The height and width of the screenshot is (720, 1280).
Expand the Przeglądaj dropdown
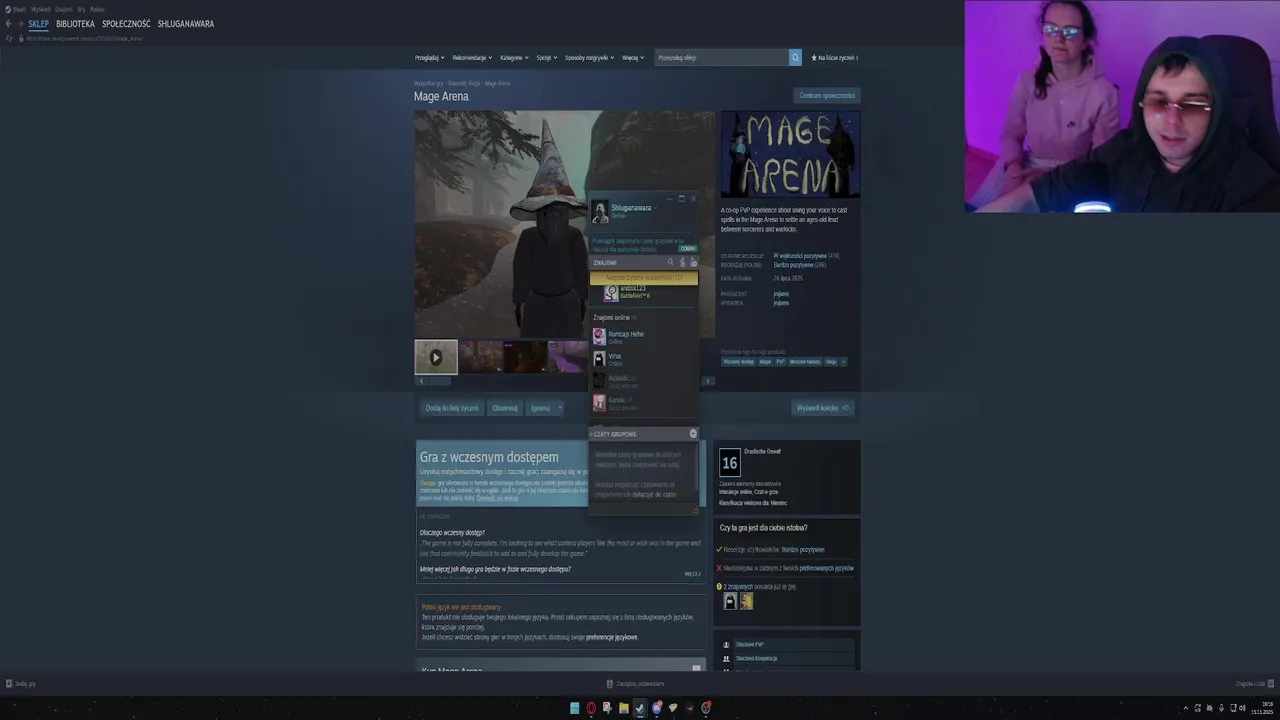429,58
